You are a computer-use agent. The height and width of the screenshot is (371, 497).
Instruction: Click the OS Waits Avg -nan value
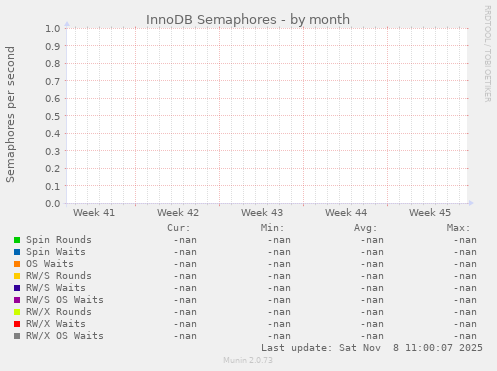coord(372,264)
